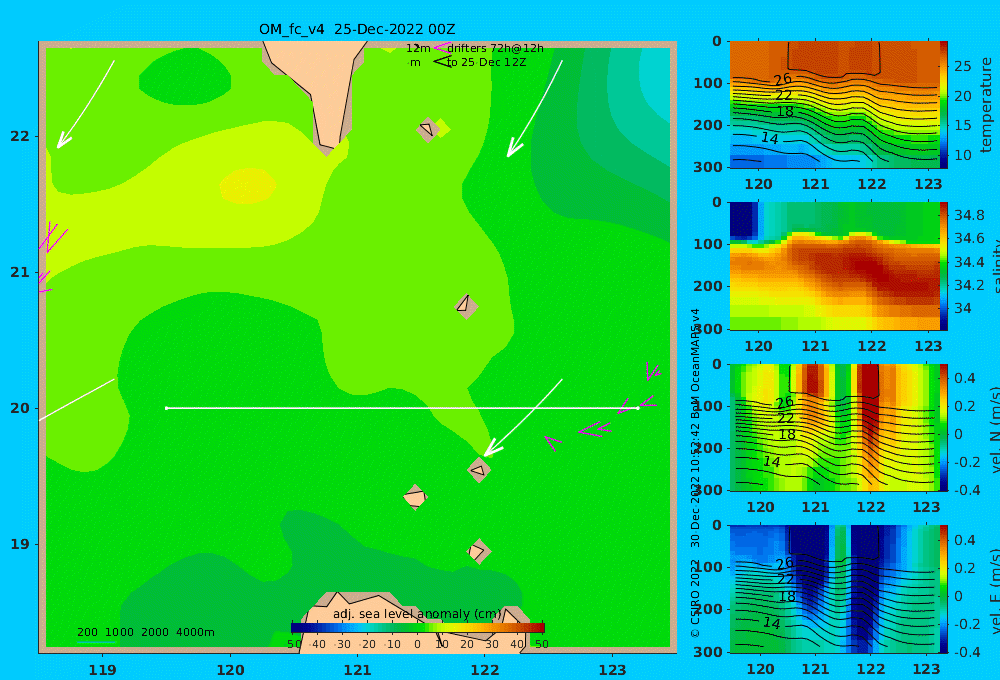Image resolution: width=1000 pixels, height=680 pixels.
Task: Click the white transect line at latitude 20
Action: (402, 408)
